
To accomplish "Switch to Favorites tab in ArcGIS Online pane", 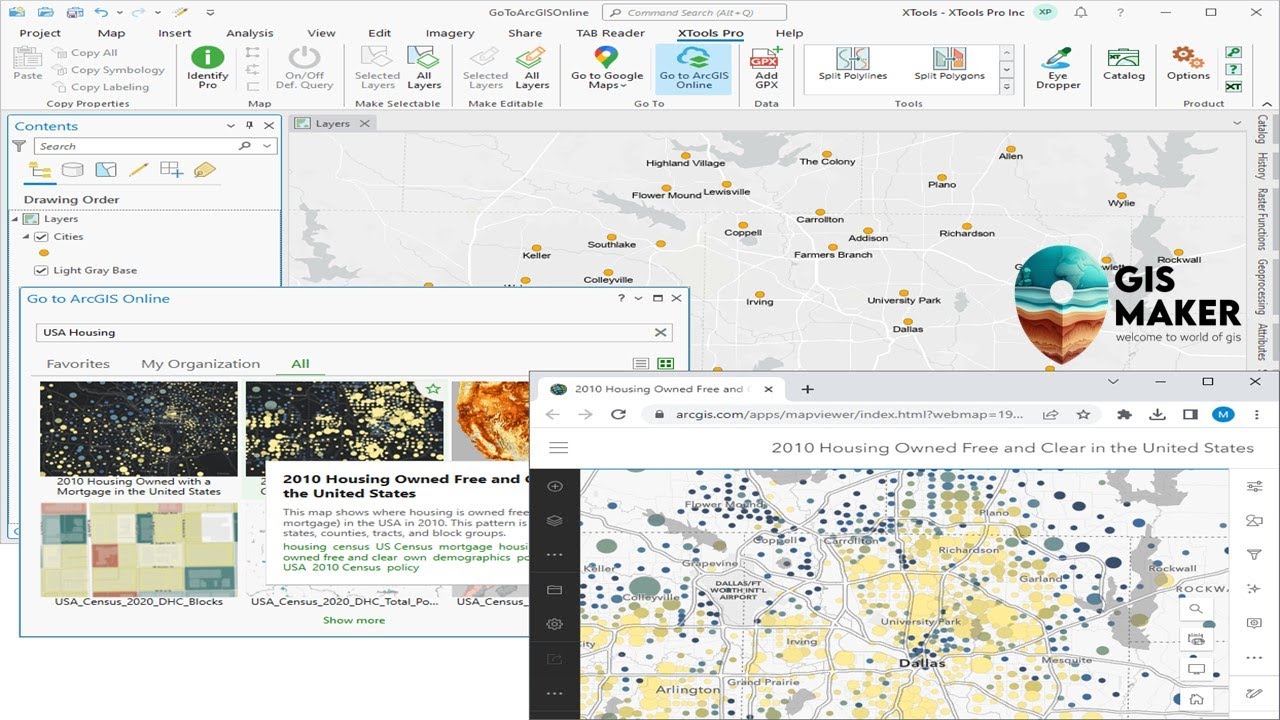I will pos(78,364).
